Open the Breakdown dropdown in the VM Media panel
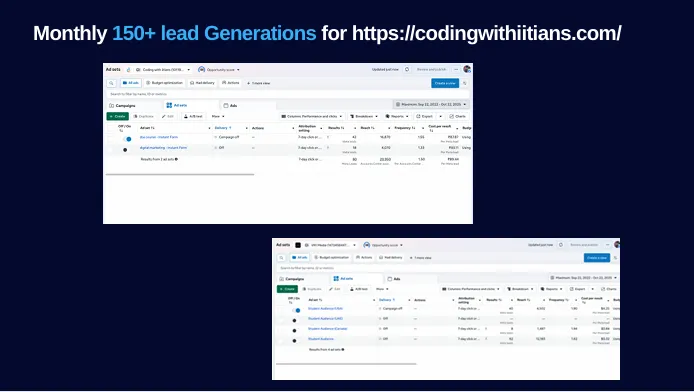Screen dimensions: 694x392 520,289
